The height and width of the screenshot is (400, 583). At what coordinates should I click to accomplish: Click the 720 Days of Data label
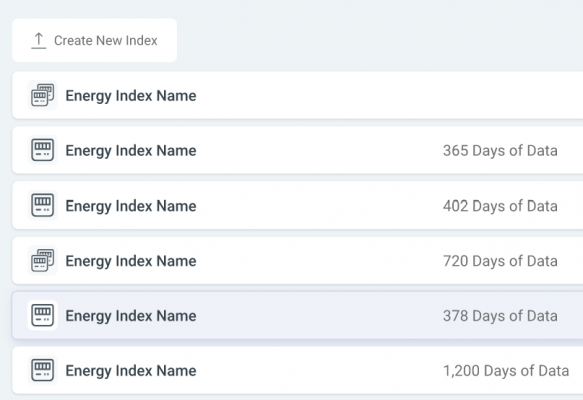click(x=500, y=261)
